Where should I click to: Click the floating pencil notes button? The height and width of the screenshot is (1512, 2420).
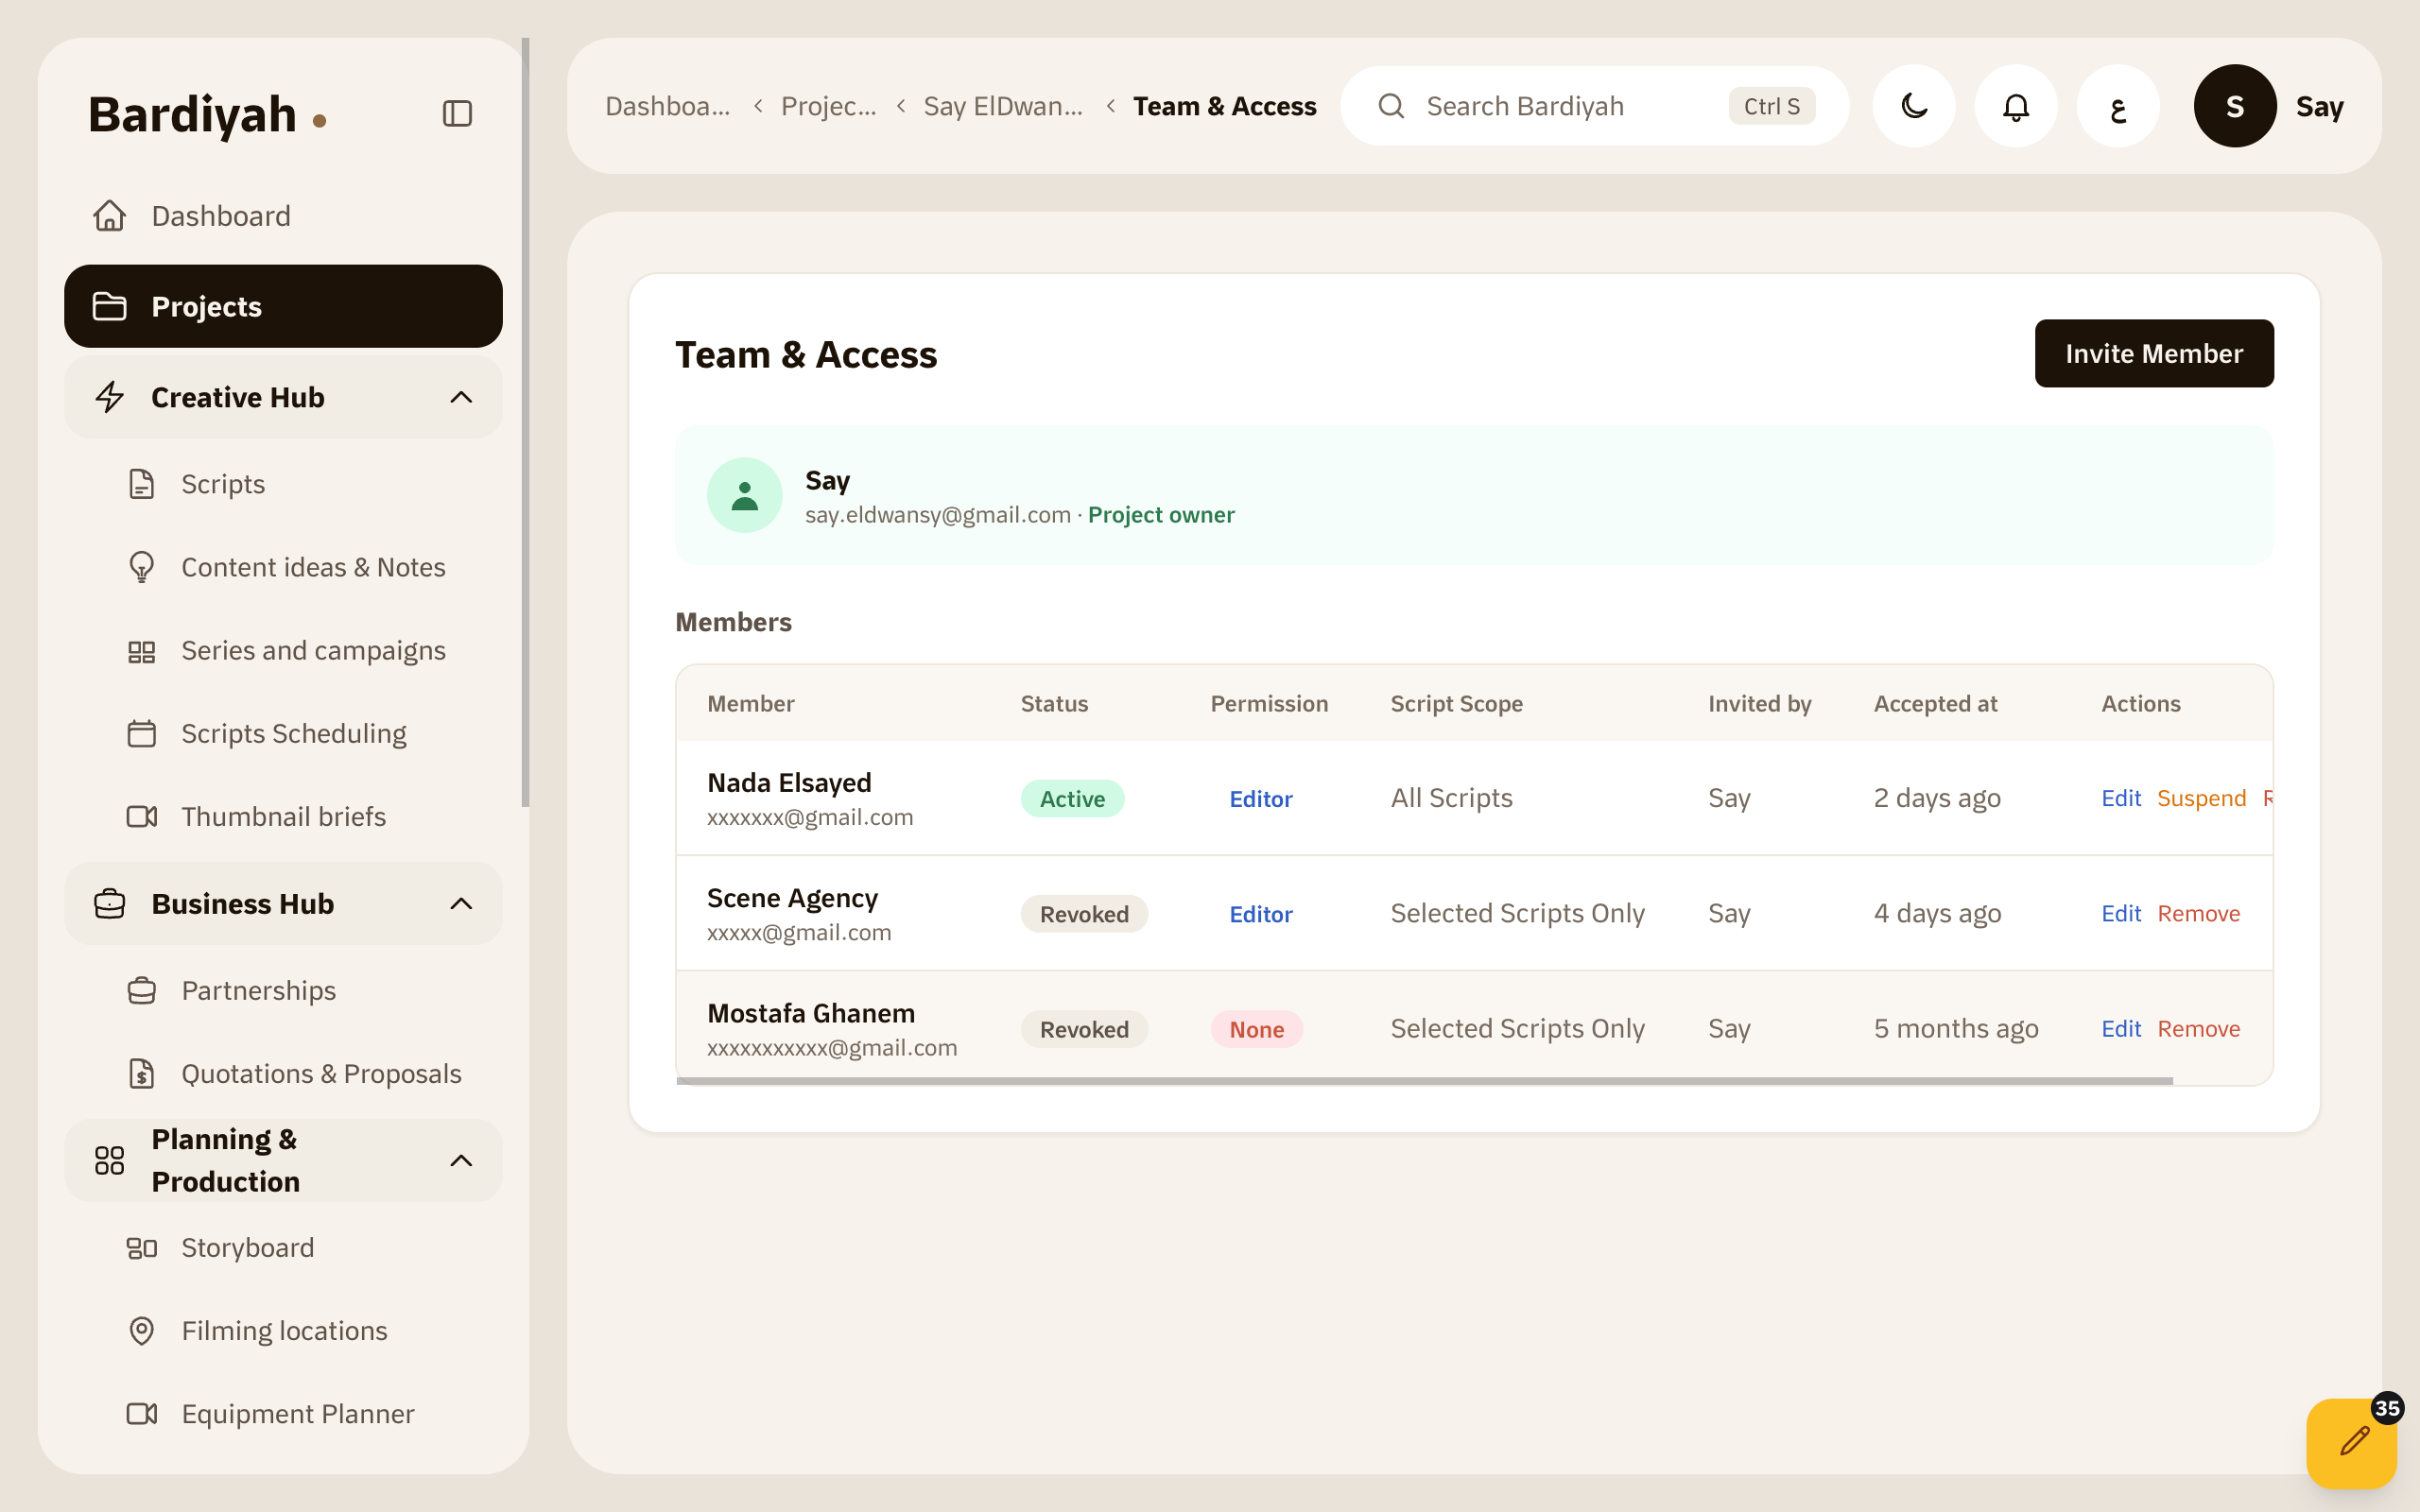2352,1443
